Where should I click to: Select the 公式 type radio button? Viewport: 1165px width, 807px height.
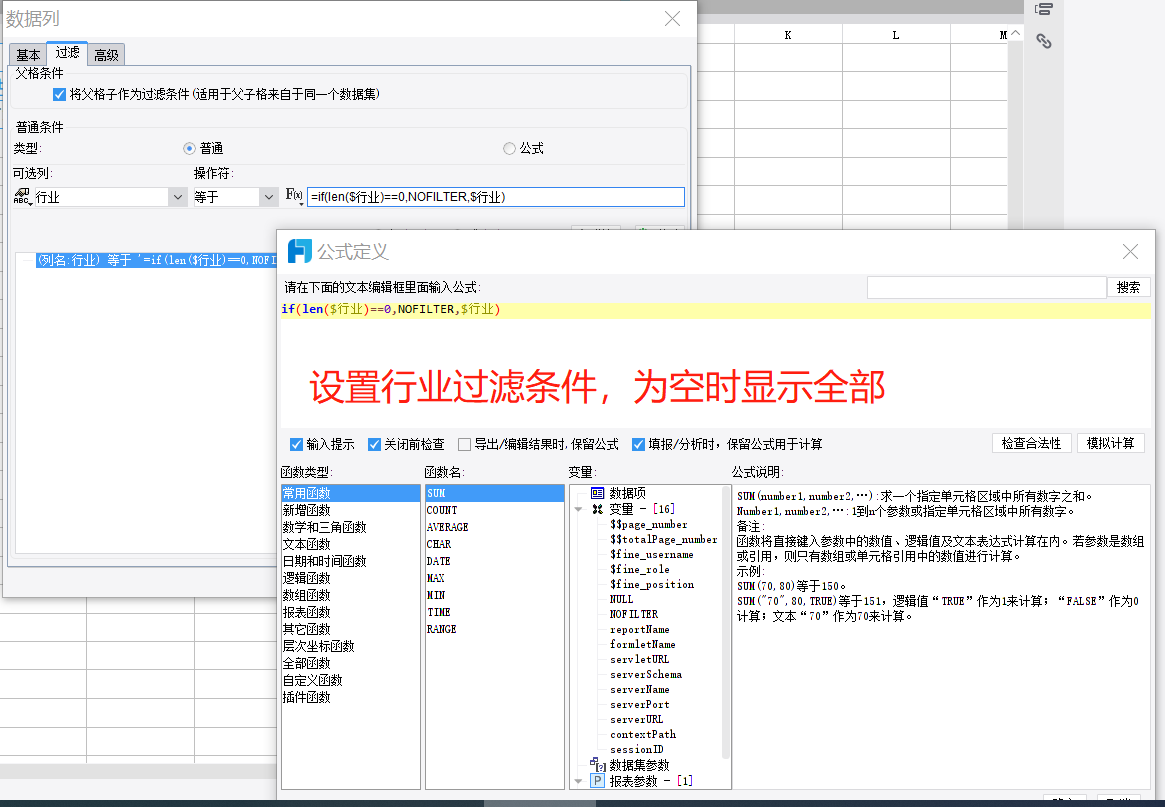509,149
